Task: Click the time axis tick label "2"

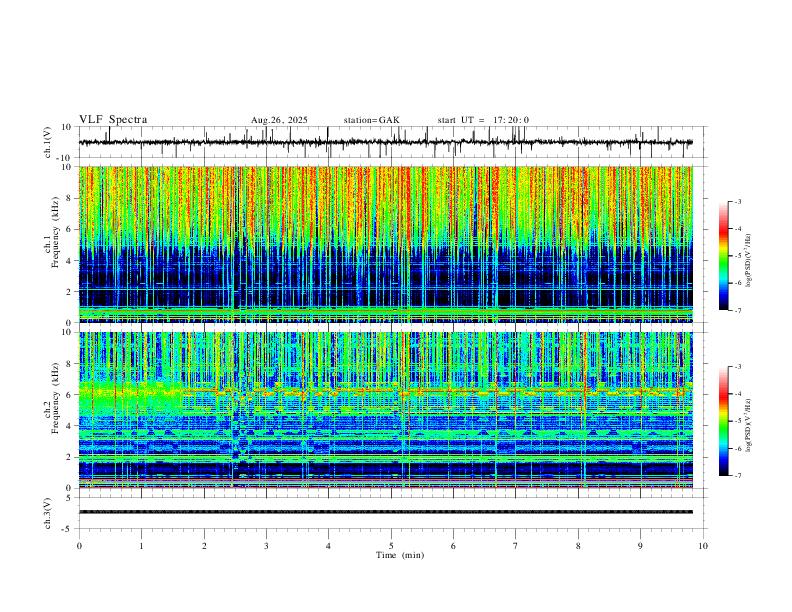Action: [x=204, y=546]
